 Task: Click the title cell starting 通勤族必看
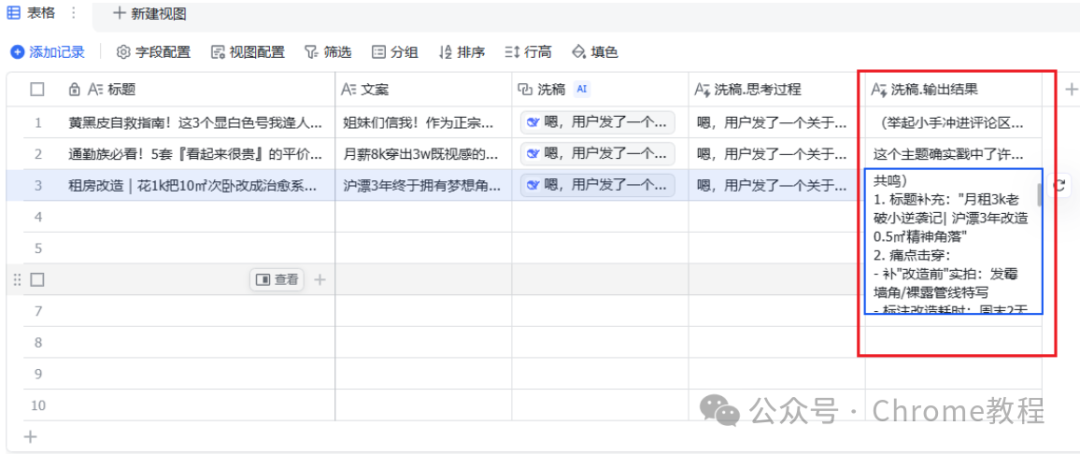(195, 154)
